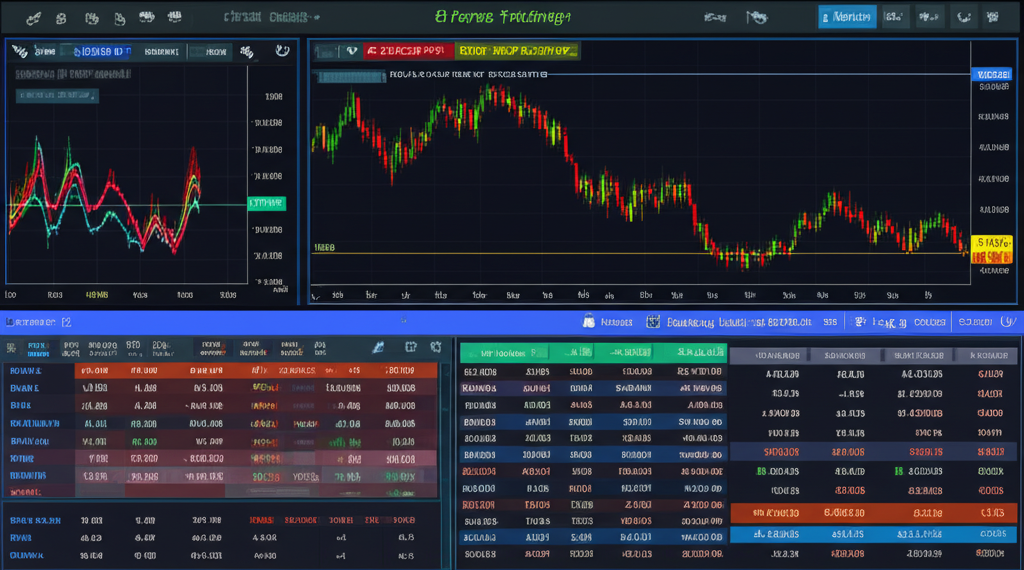
Task: Click the blue highlighted button in the top-right toolbar
Action: pos(846,17)
